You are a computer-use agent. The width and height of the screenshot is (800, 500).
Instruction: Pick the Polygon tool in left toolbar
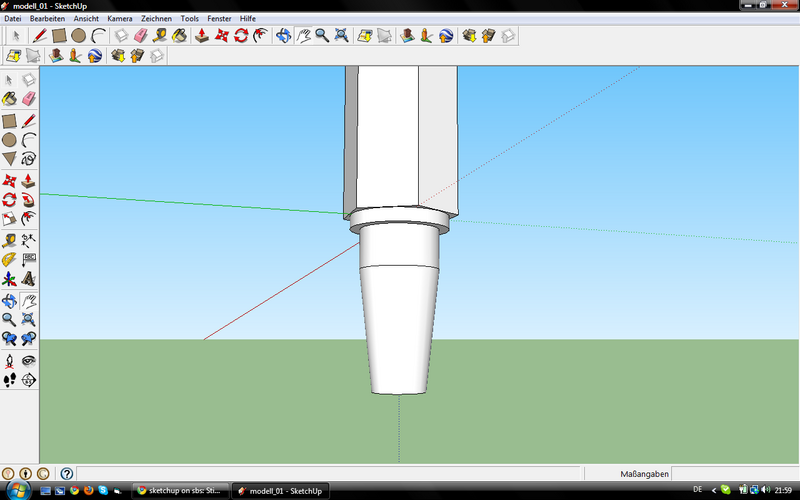tap(9, 159)
